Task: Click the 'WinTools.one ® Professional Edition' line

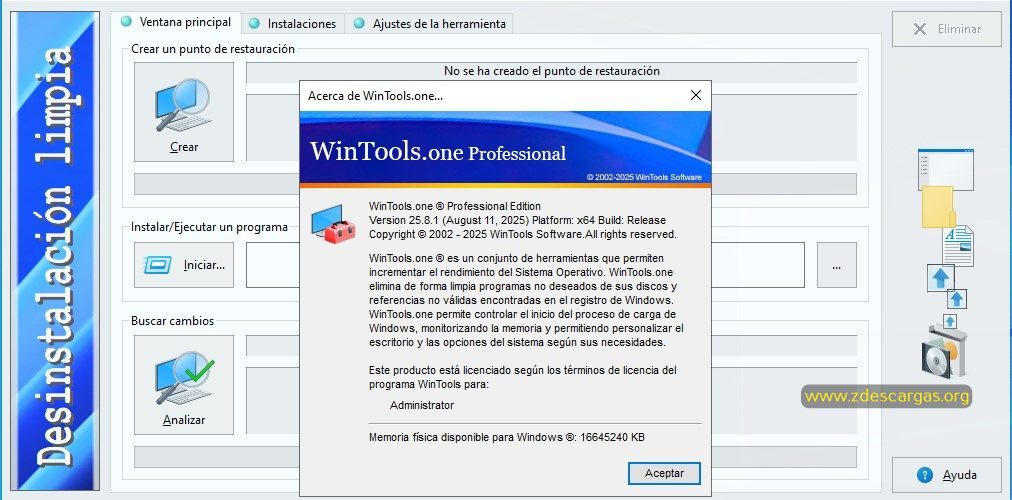Action: (454, 206)
